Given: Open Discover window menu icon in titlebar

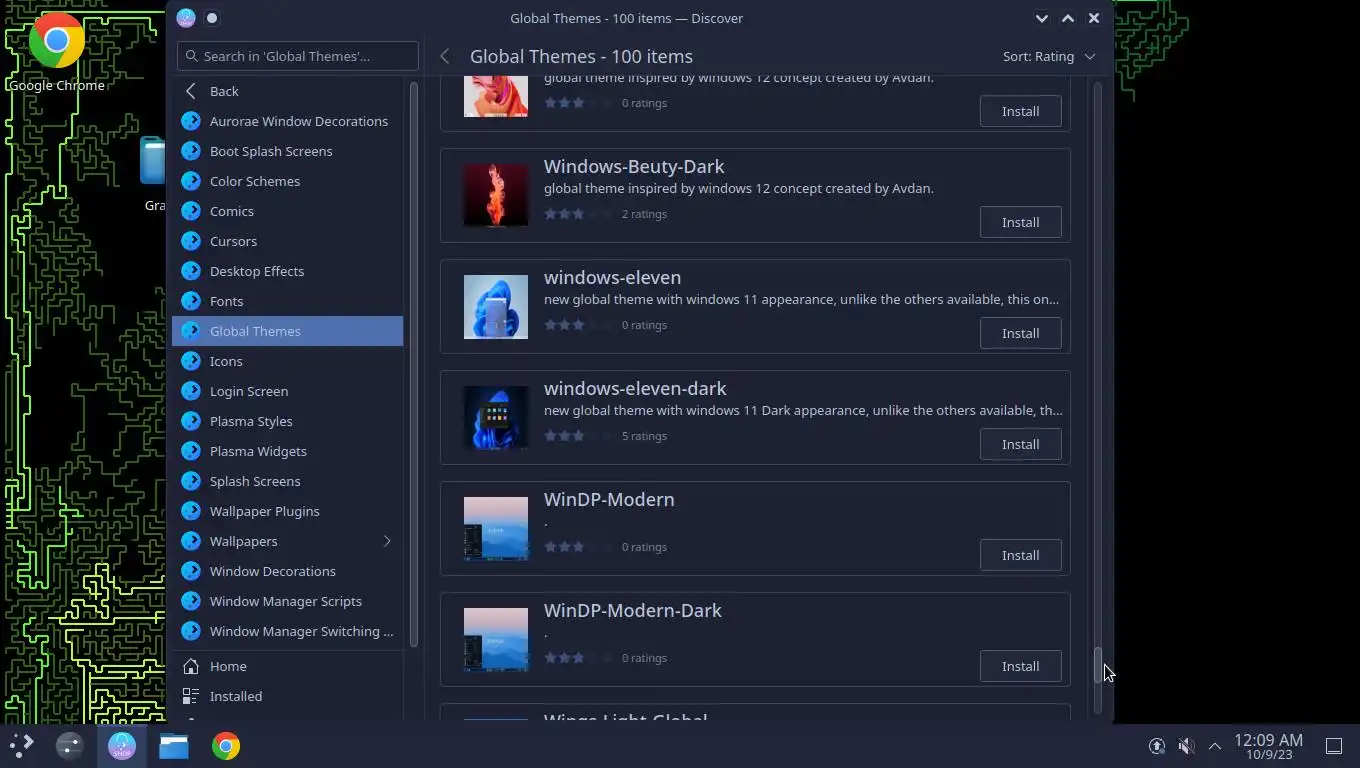Looking at the screenshot, I should (185, 18).
